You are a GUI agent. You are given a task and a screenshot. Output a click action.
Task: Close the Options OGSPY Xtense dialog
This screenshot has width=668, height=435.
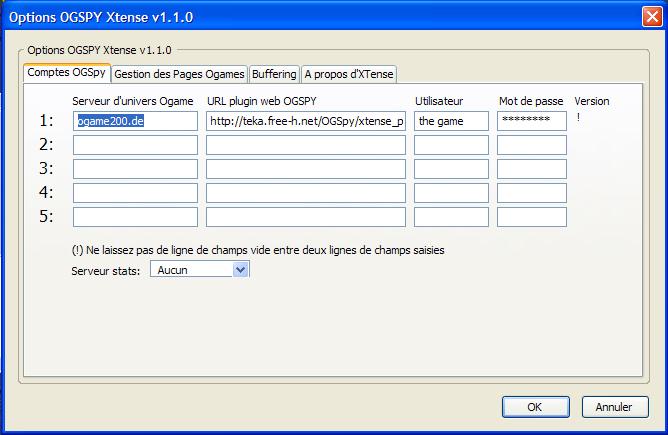click(x=652, y=17)
